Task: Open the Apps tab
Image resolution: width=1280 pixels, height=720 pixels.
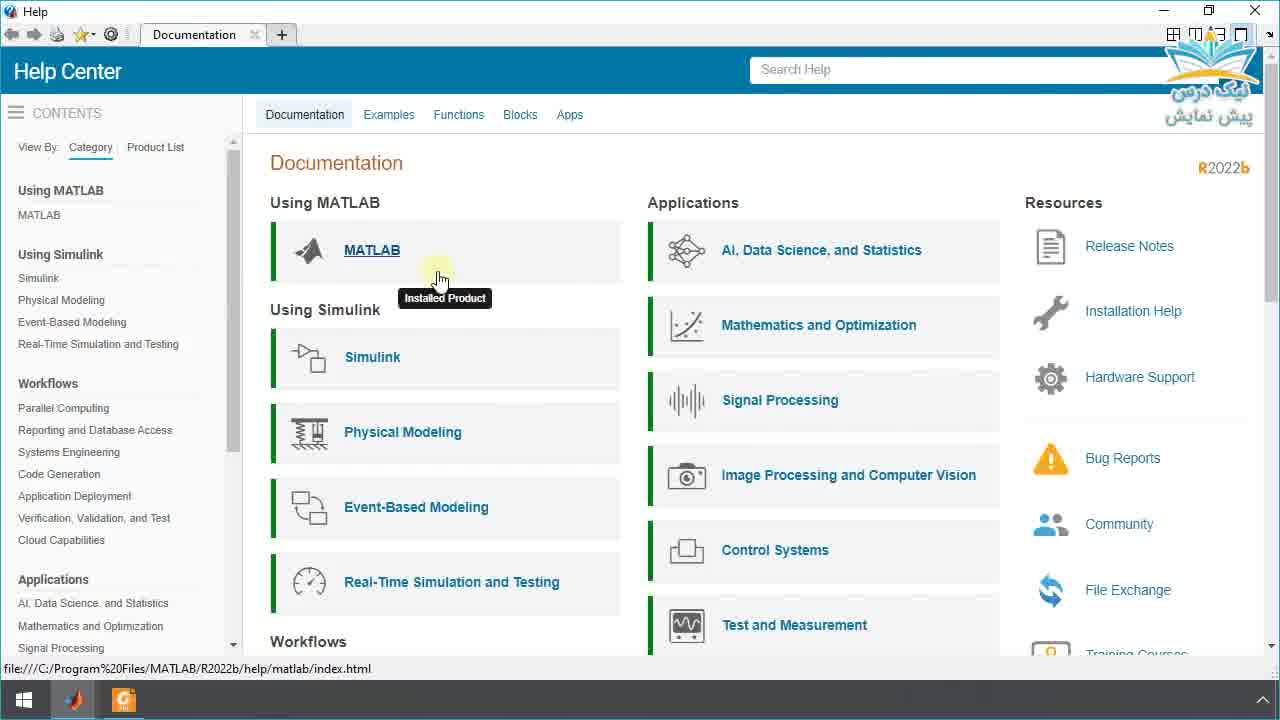Action: click(570, 115)
